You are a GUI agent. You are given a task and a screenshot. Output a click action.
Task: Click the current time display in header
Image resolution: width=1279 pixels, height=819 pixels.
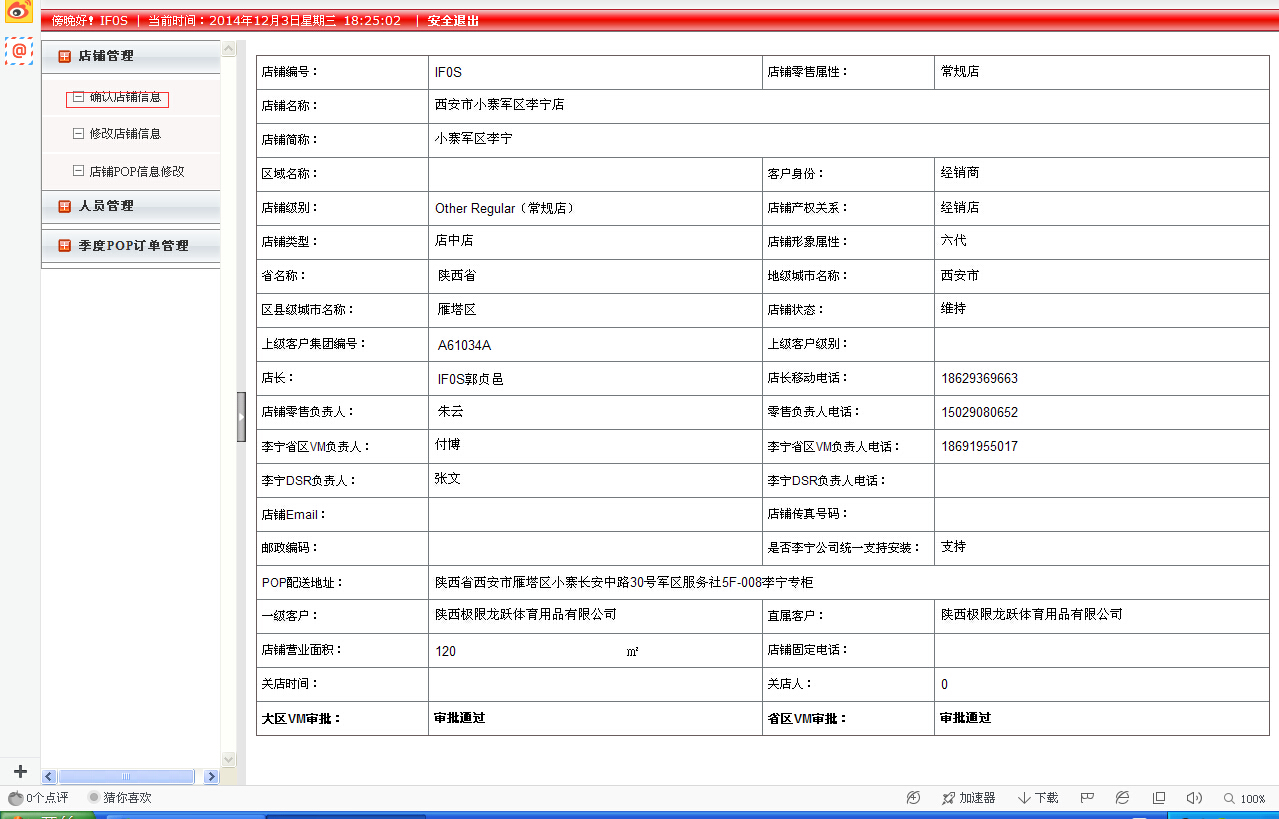[275, 21]
